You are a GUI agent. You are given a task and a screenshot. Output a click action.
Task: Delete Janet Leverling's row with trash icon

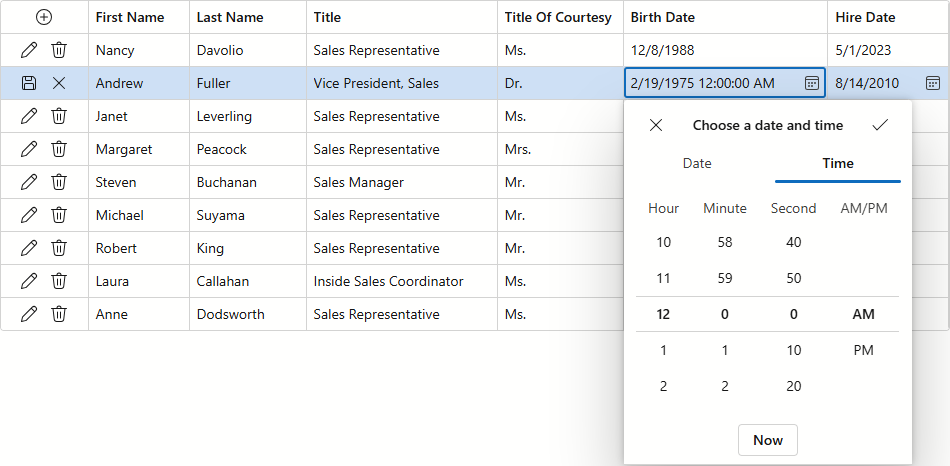coord(59,116)
